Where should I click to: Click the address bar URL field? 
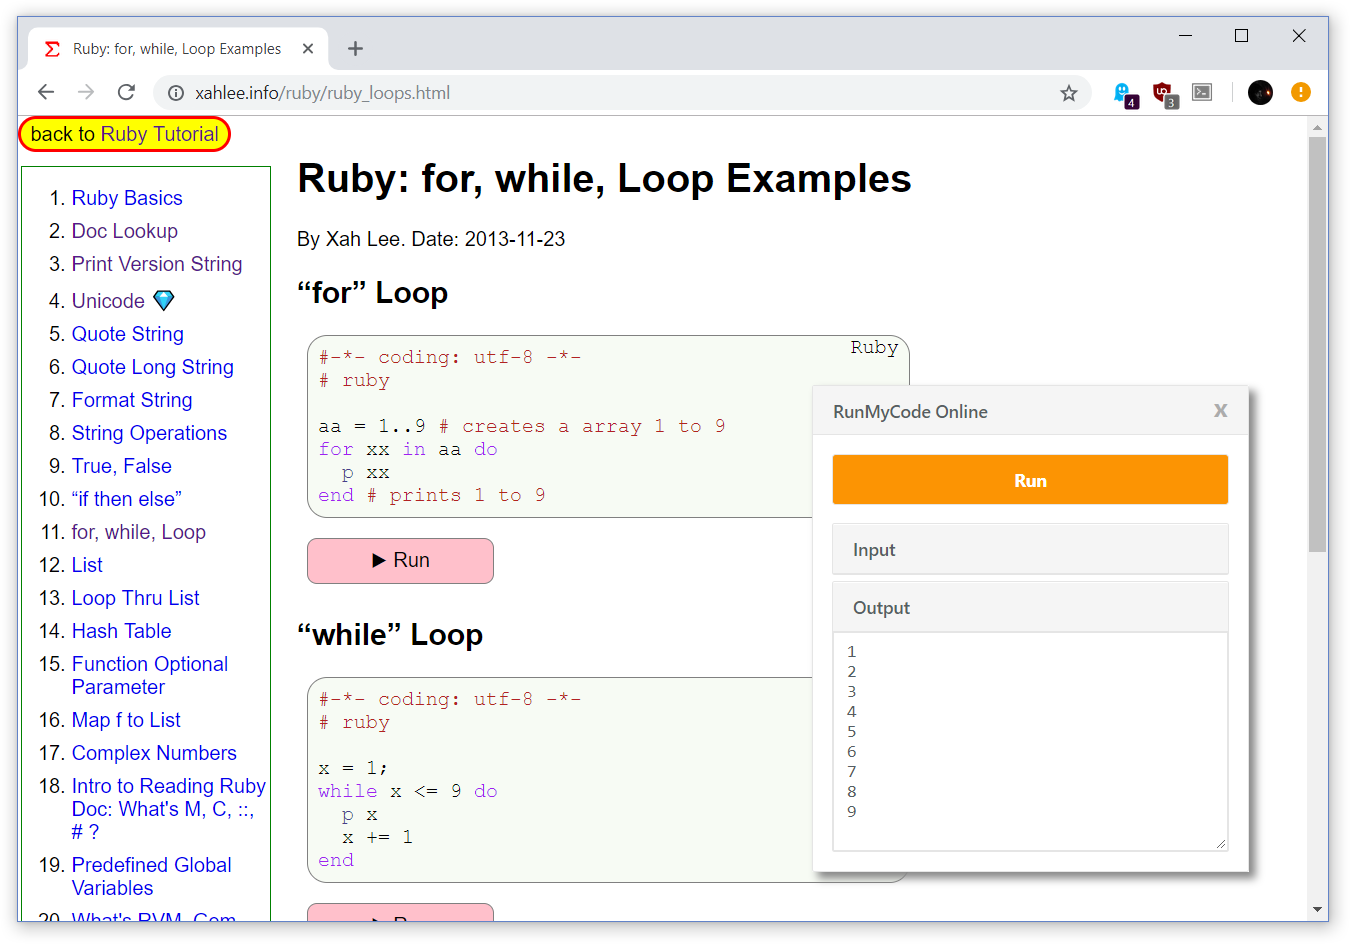pyautogui.click(x=620, y=93)
